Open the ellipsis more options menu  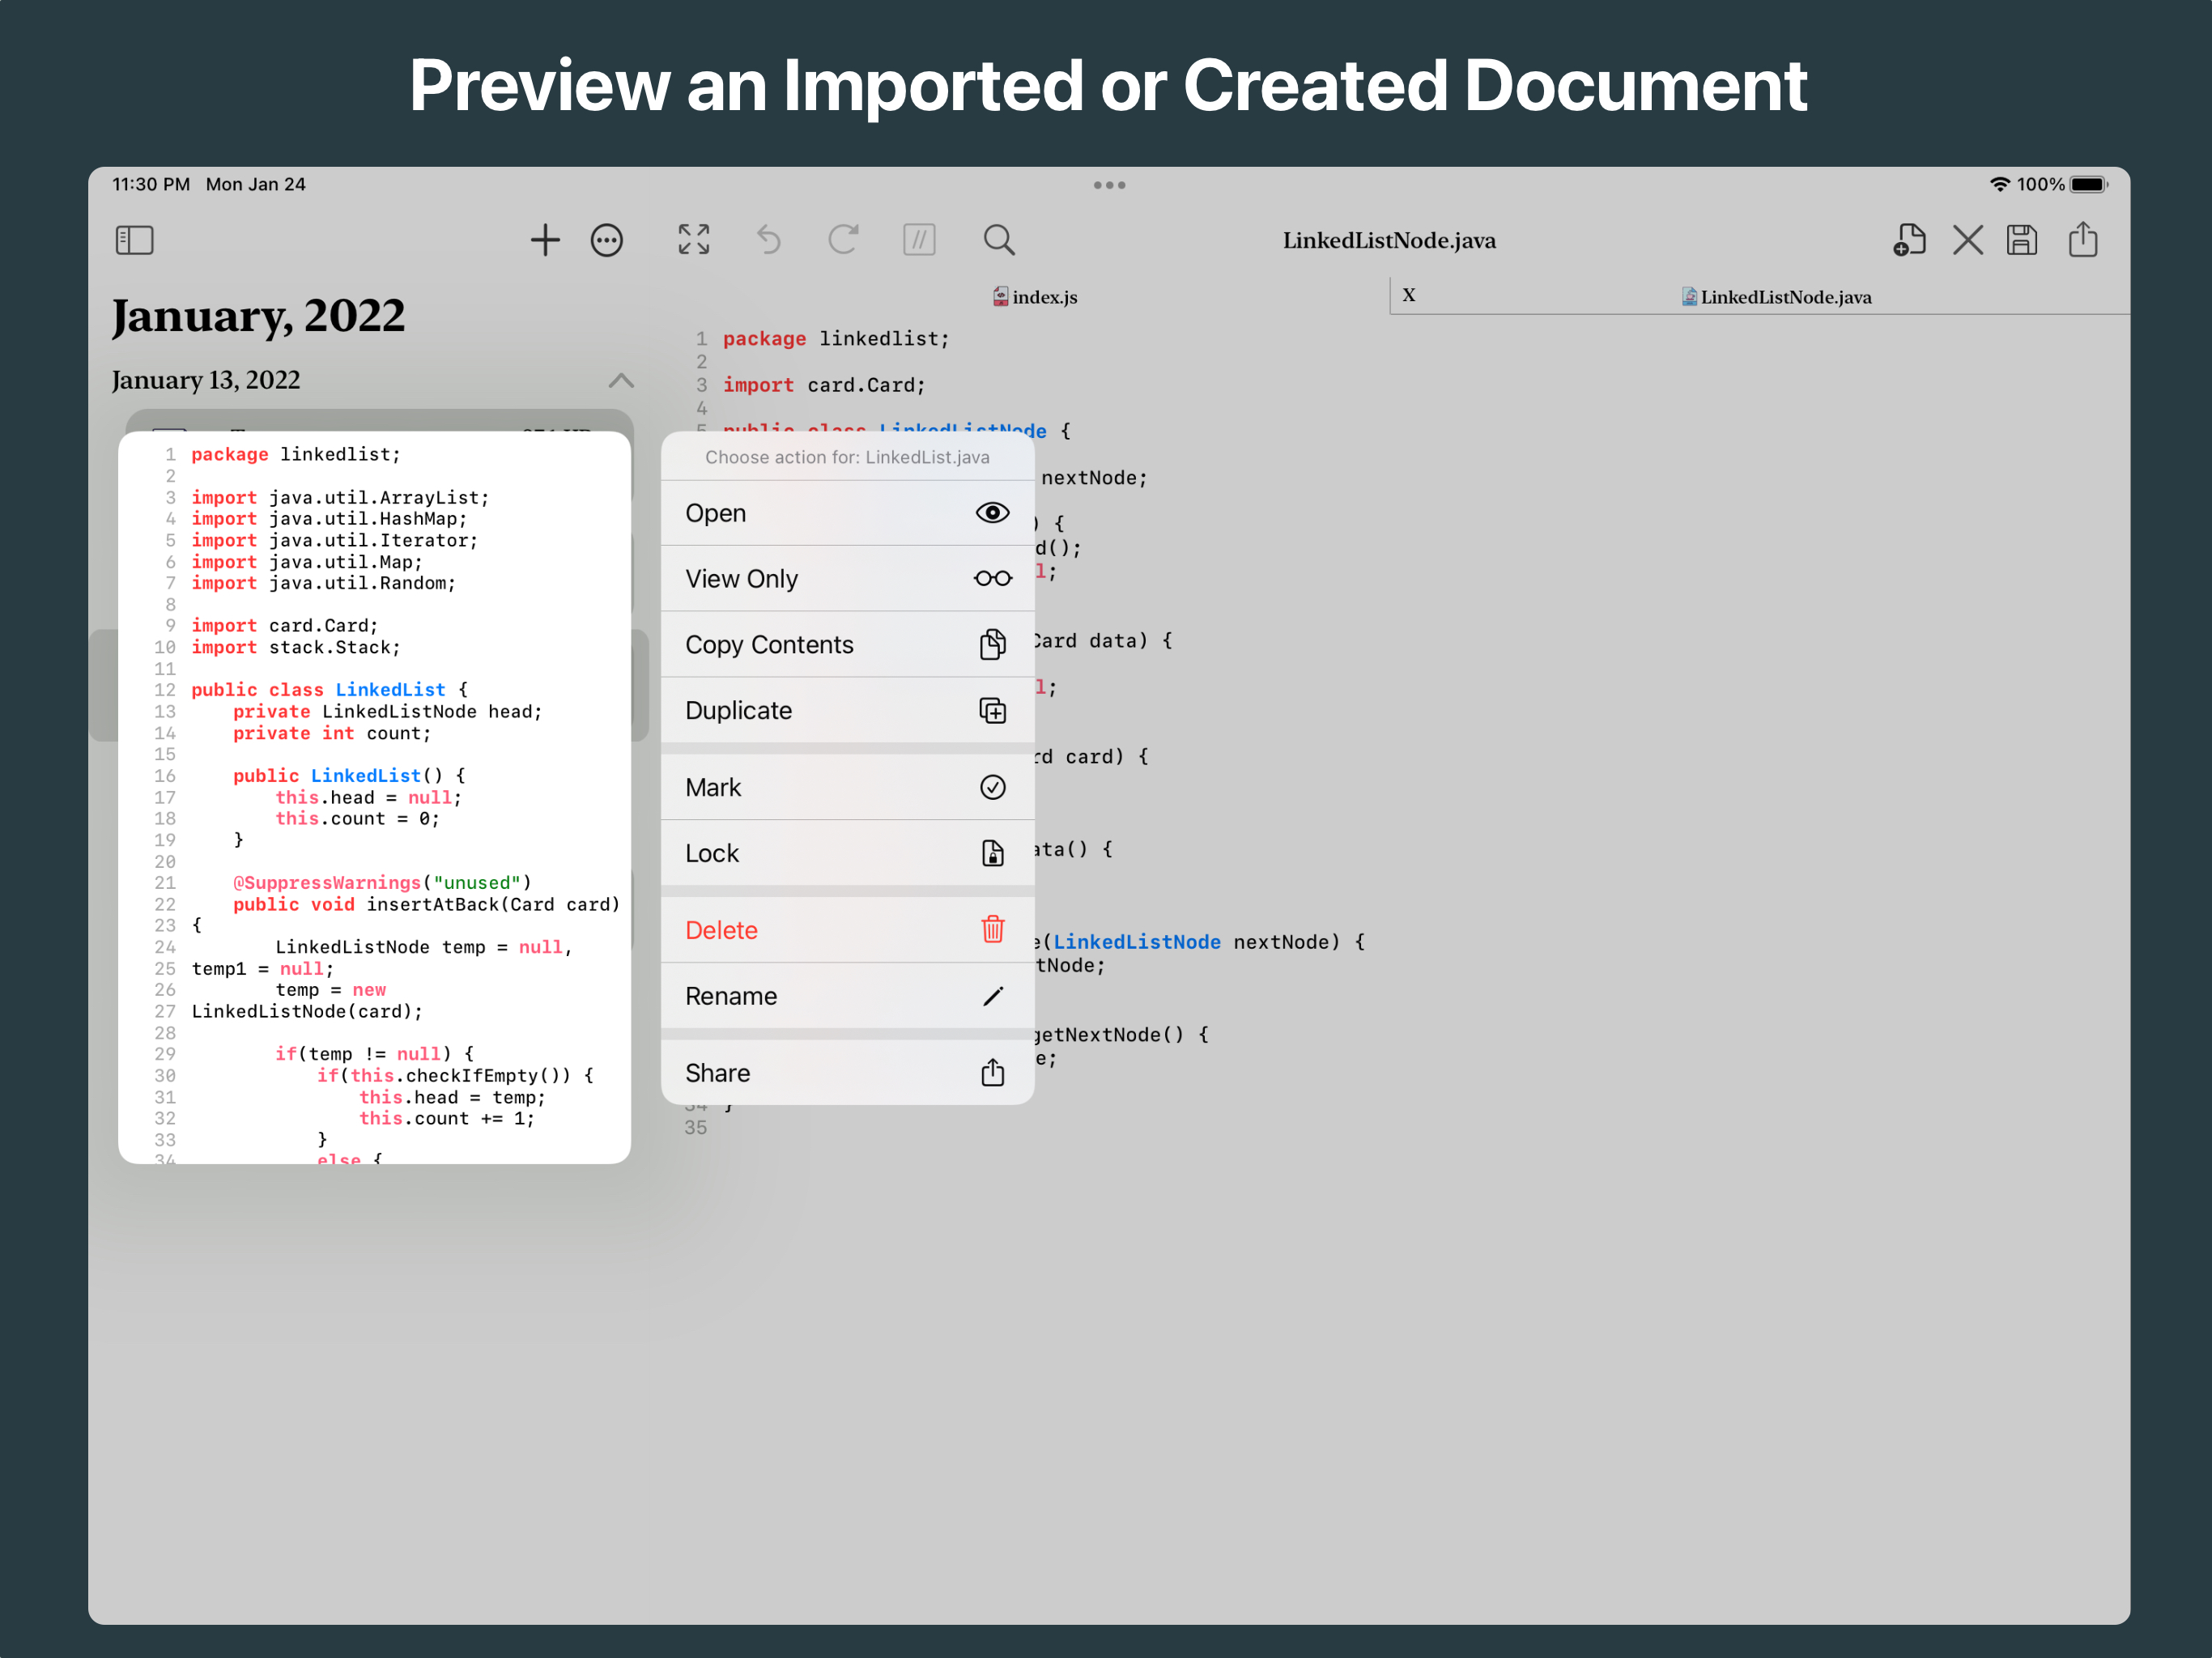coord(607,240)
